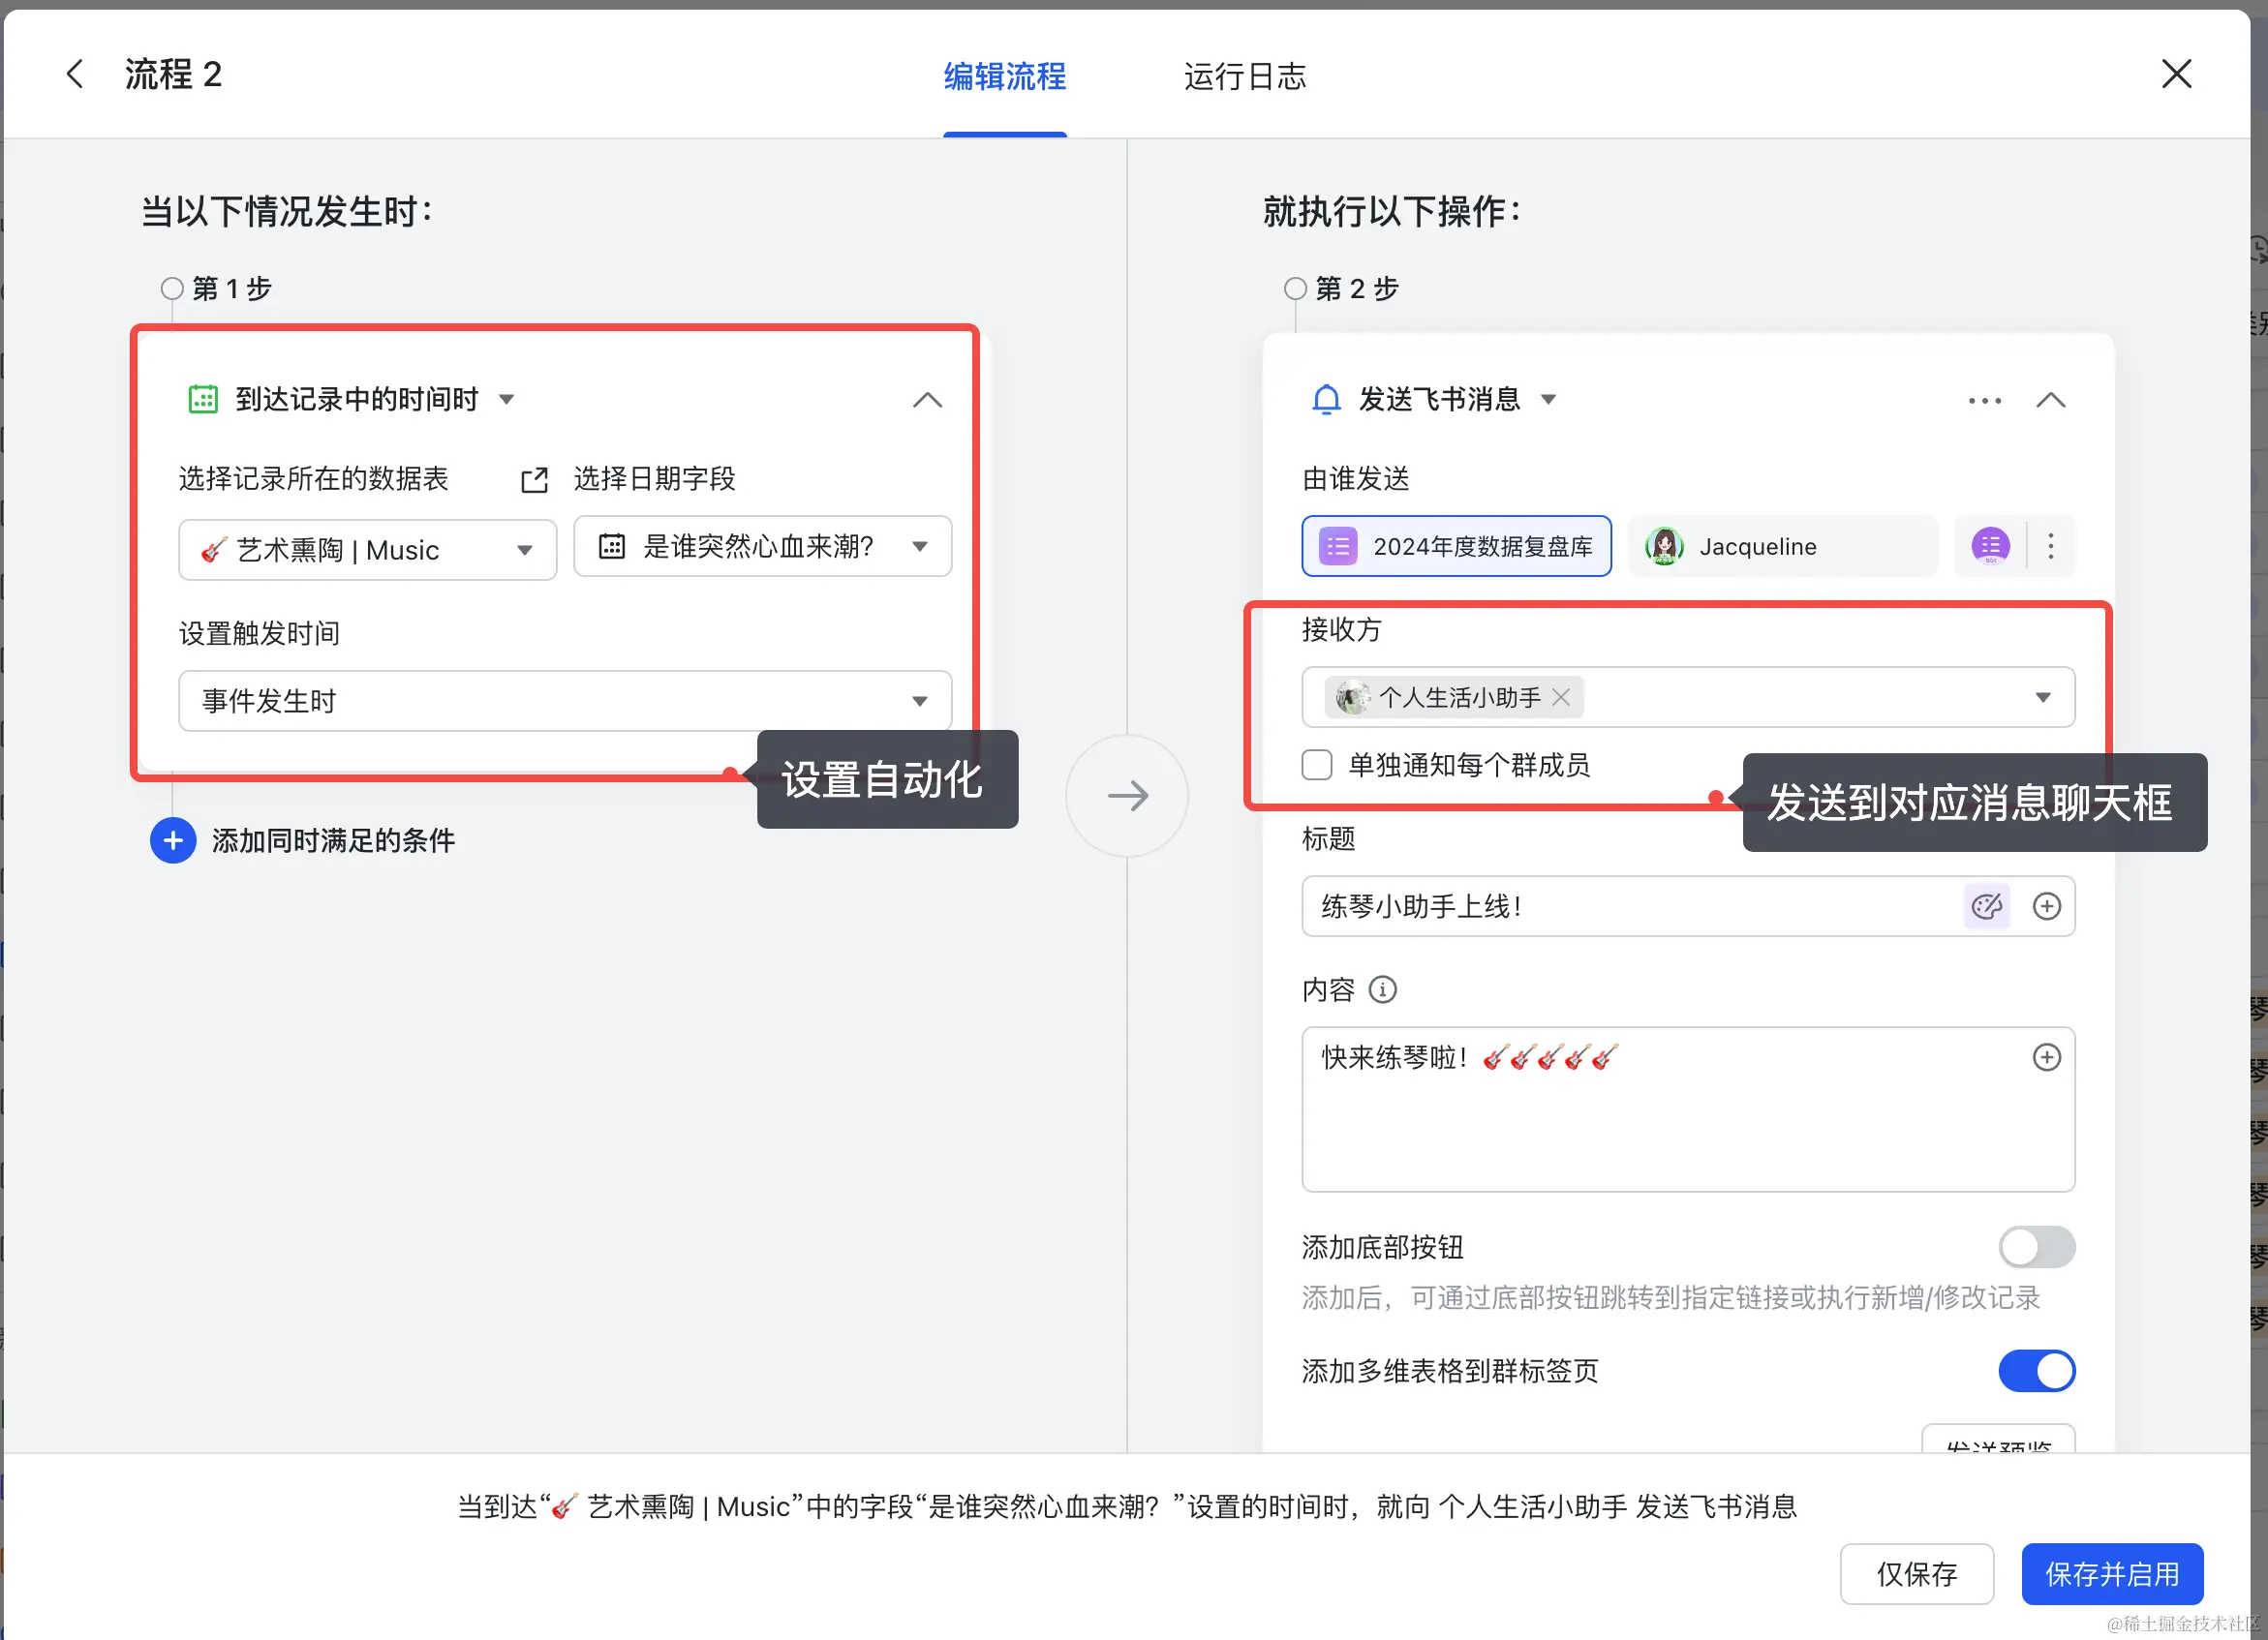Click the plus icon inside the 标题 field

(x=2046, y=906)
